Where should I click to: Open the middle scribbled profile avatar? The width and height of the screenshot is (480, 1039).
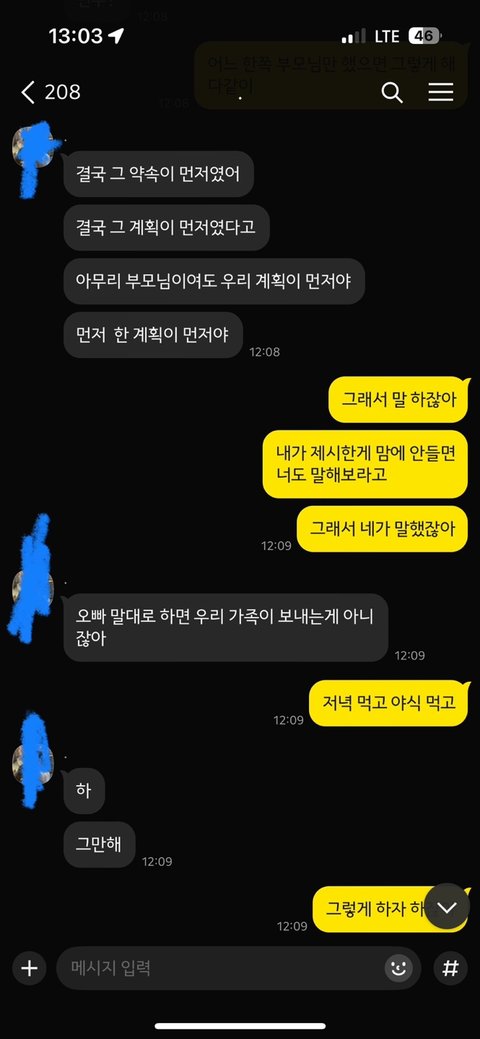pyautogui.click(x=32, y=580)
